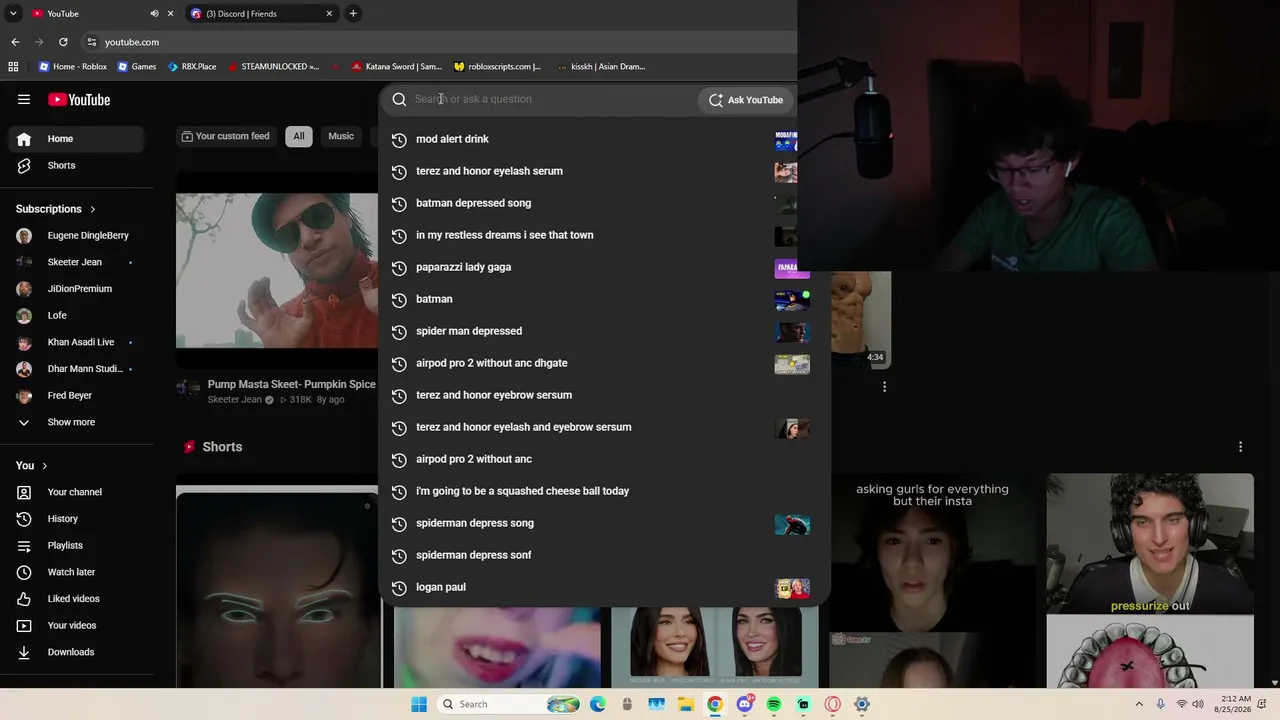The image size is (1280, 720).
Task: Open the kisskh Asian Drama bookmark
Action: 600,67
